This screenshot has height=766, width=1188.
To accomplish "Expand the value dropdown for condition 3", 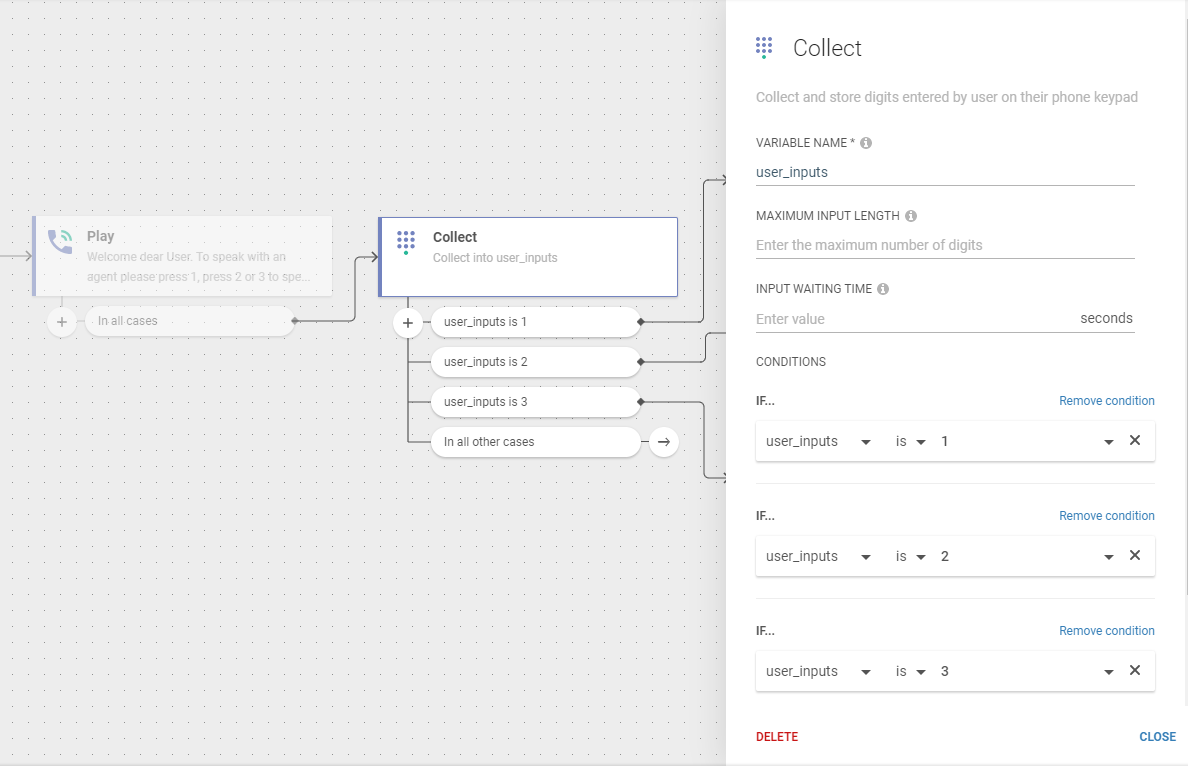I will pyautogui.click(x=1108, y=672).
